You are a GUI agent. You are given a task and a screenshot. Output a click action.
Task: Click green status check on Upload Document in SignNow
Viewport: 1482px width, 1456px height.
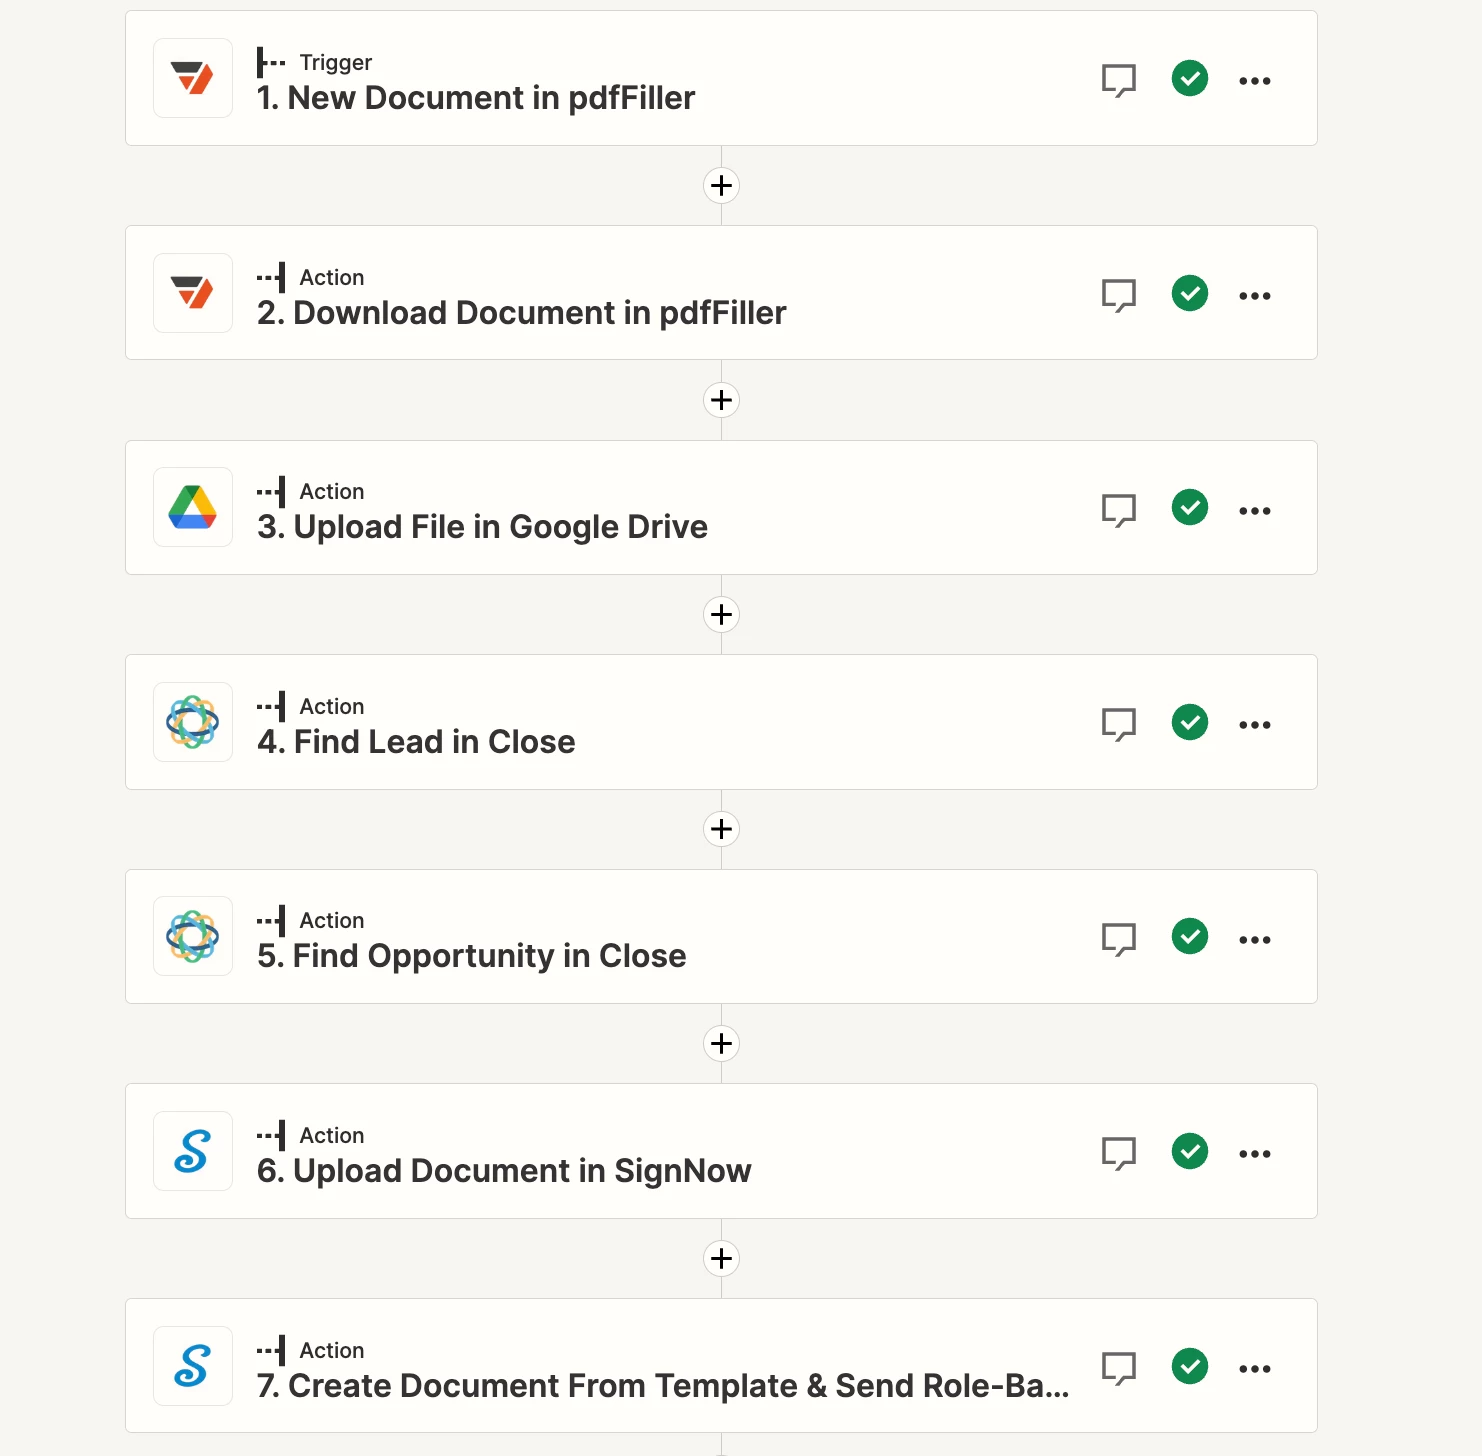point(1190,1151)
